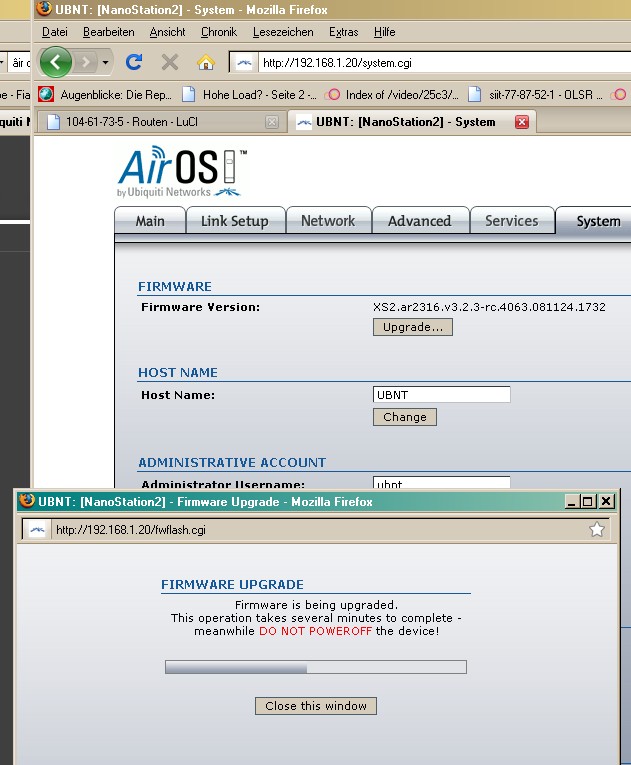This screenshot has width=631, height=765.
Task: Select the Network tab in AirOS
Action: [328, 221]
